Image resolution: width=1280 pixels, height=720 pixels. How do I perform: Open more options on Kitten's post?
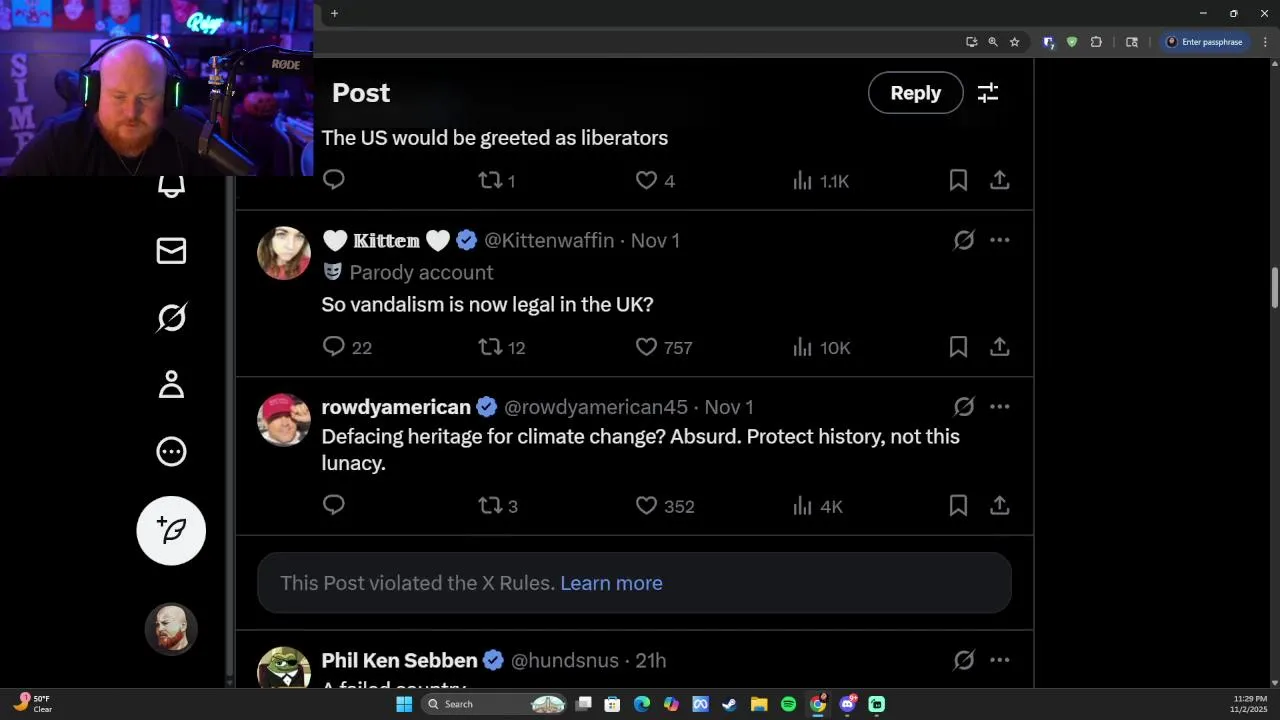(999, 240)
